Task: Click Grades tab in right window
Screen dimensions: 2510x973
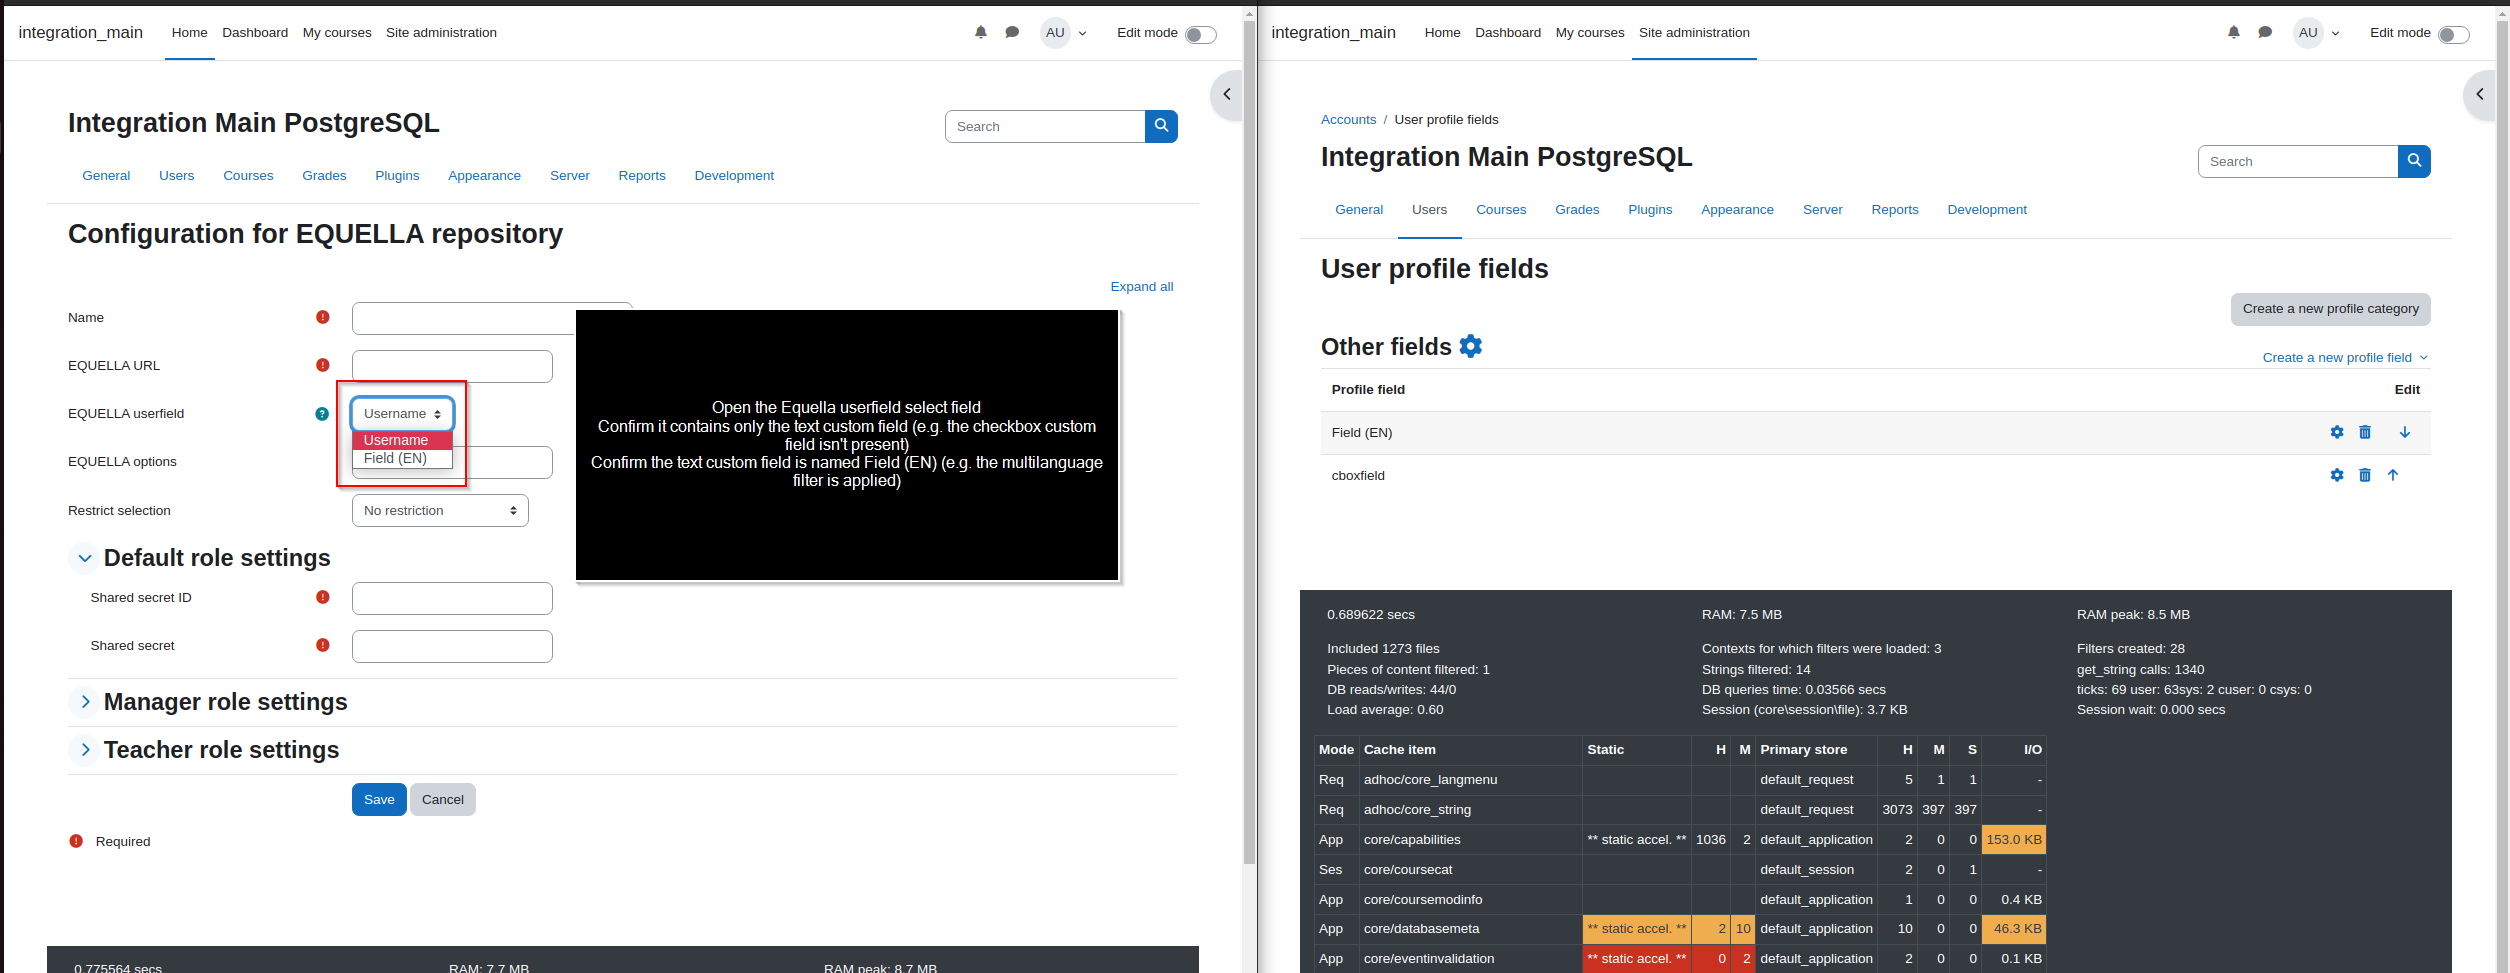Action: coord(1577,210)
